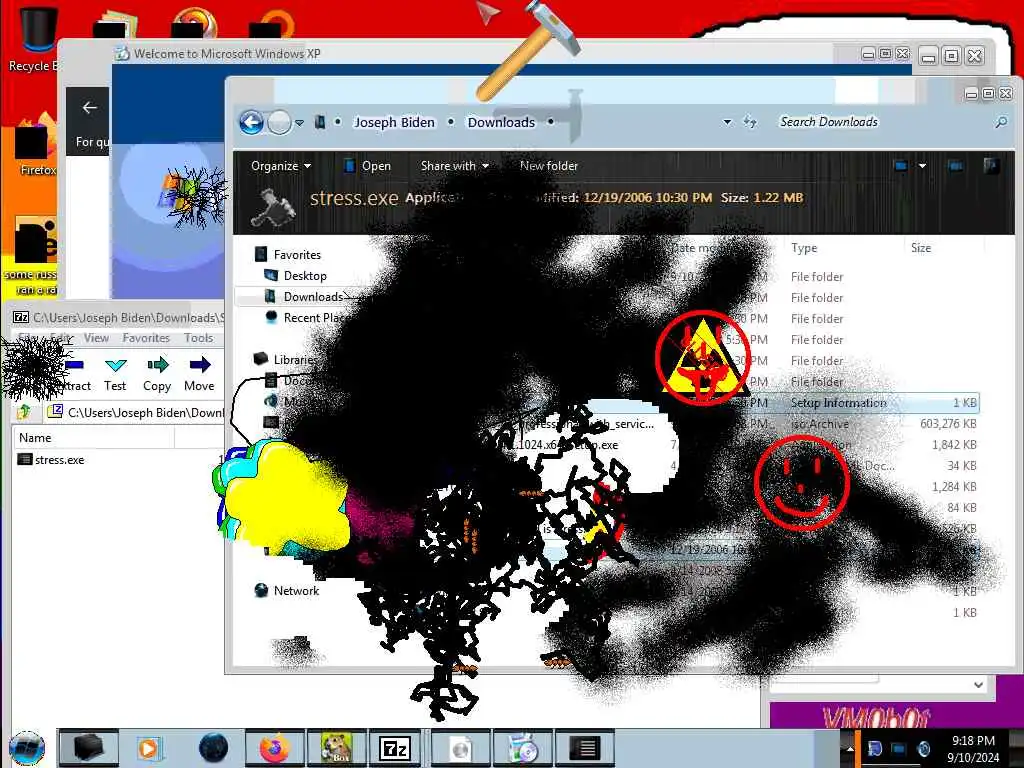Image resolution: width=1024 pixels, height=768 pixels.
Task: Open the 7z taskbar button
Action: point(395,748)
